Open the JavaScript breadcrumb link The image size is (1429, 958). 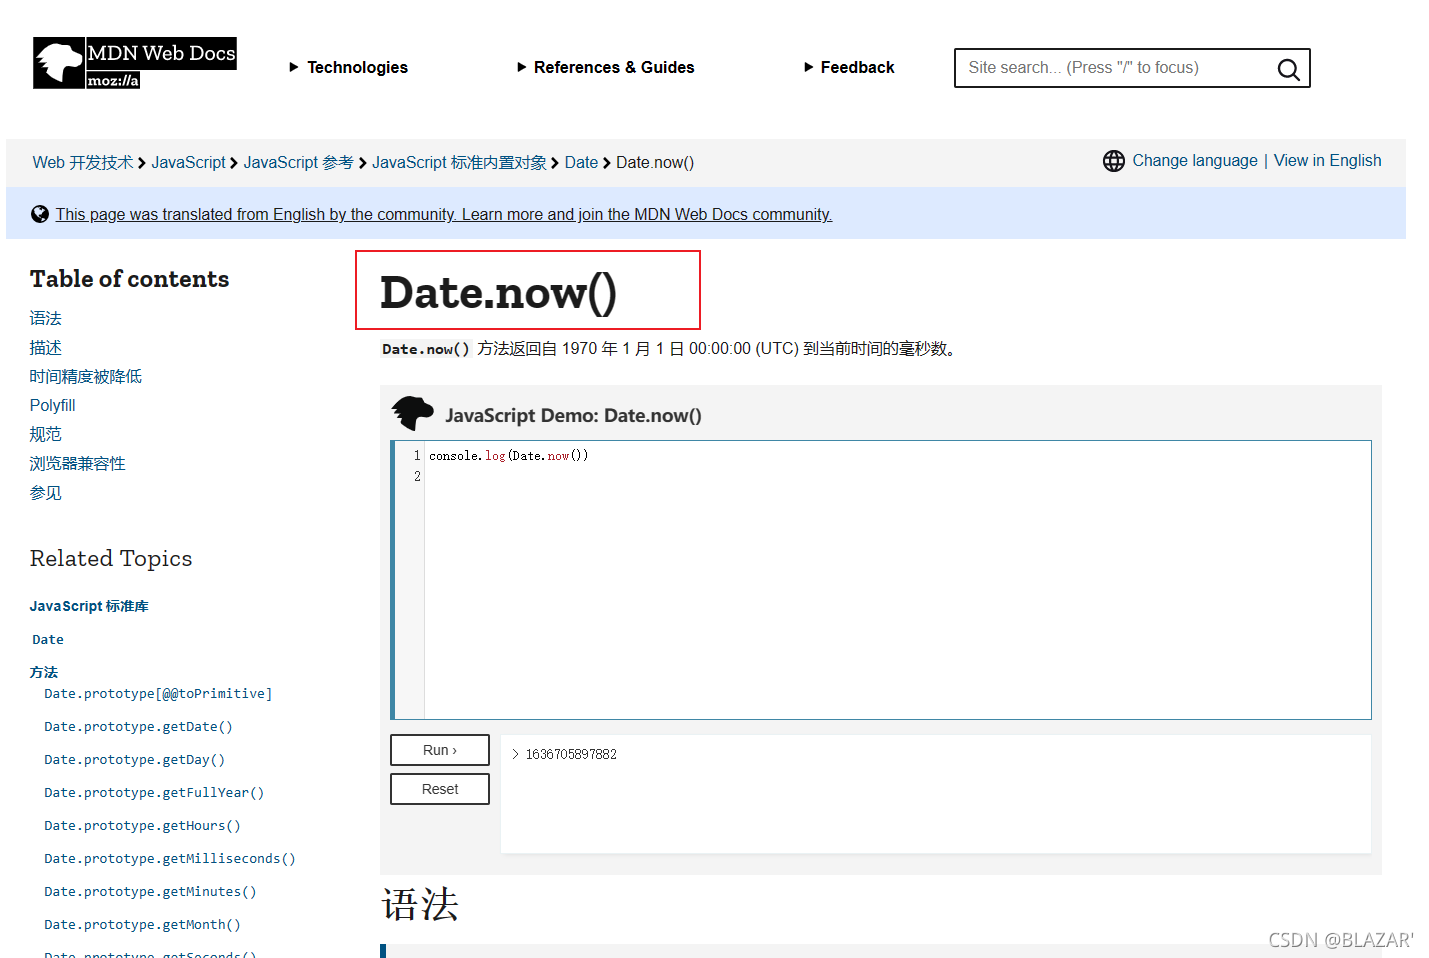coord(188,162)
